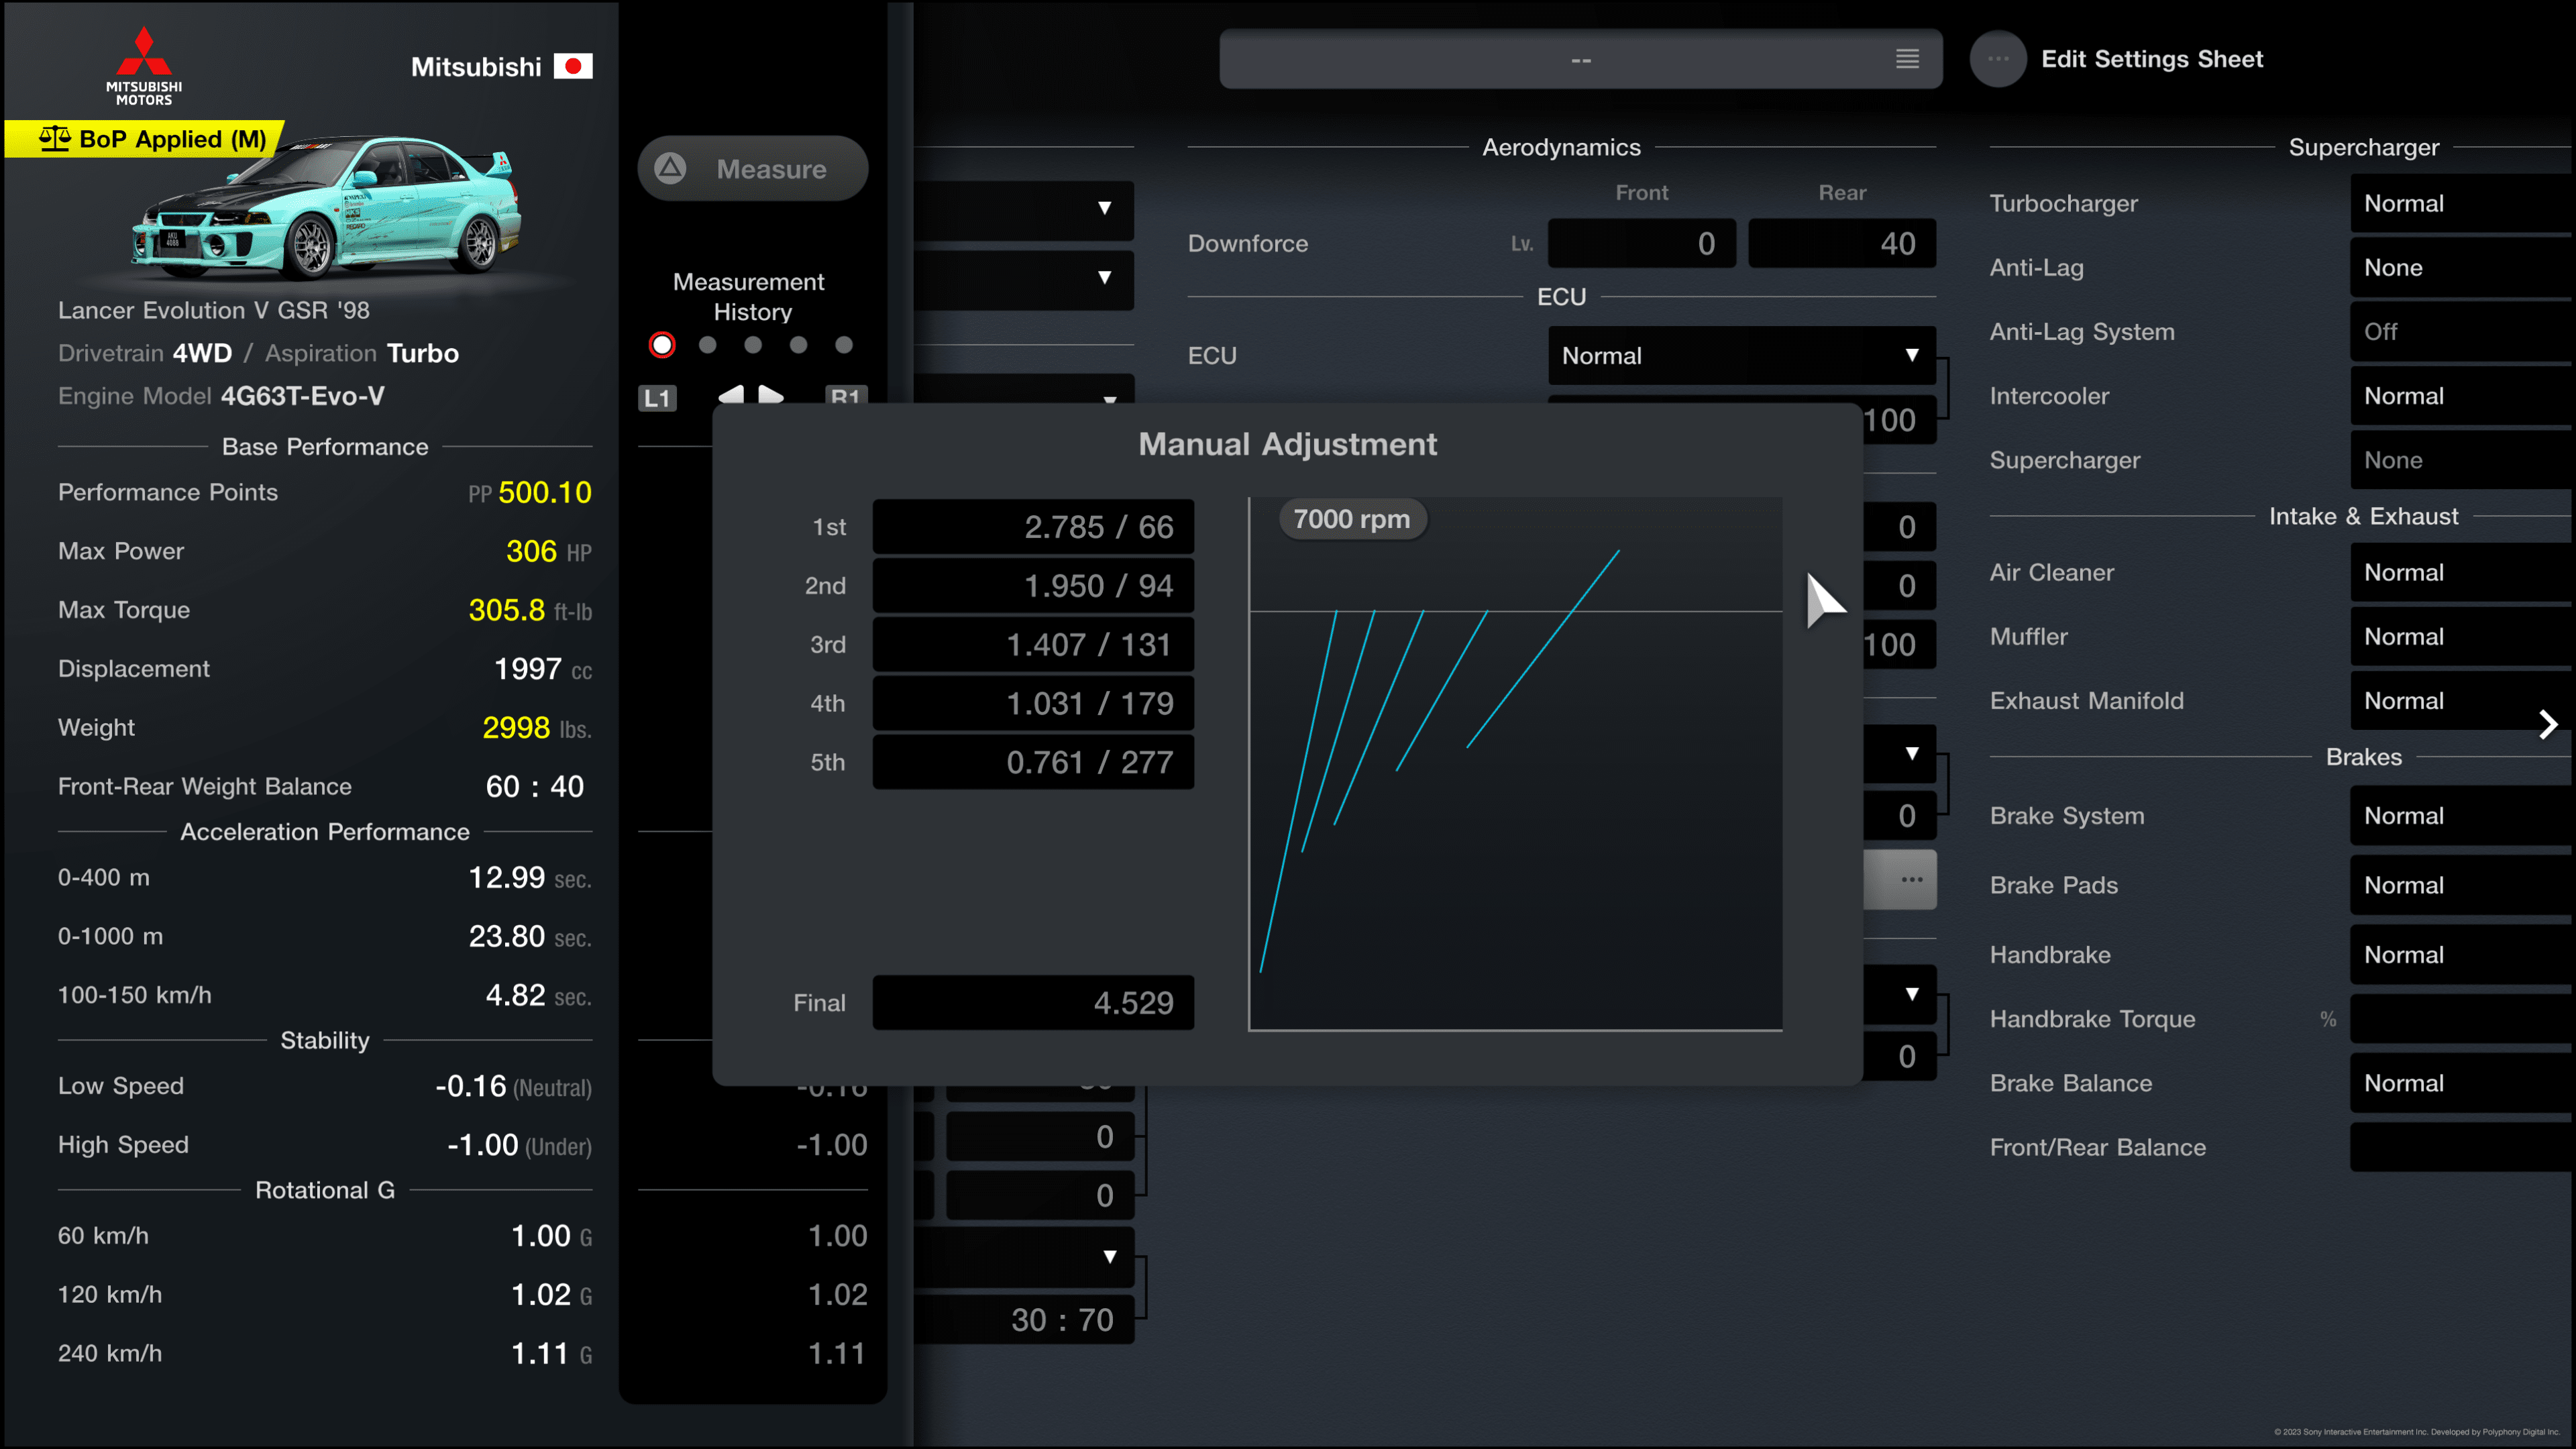Open Handbrake Normal setting

[2462, 955]
